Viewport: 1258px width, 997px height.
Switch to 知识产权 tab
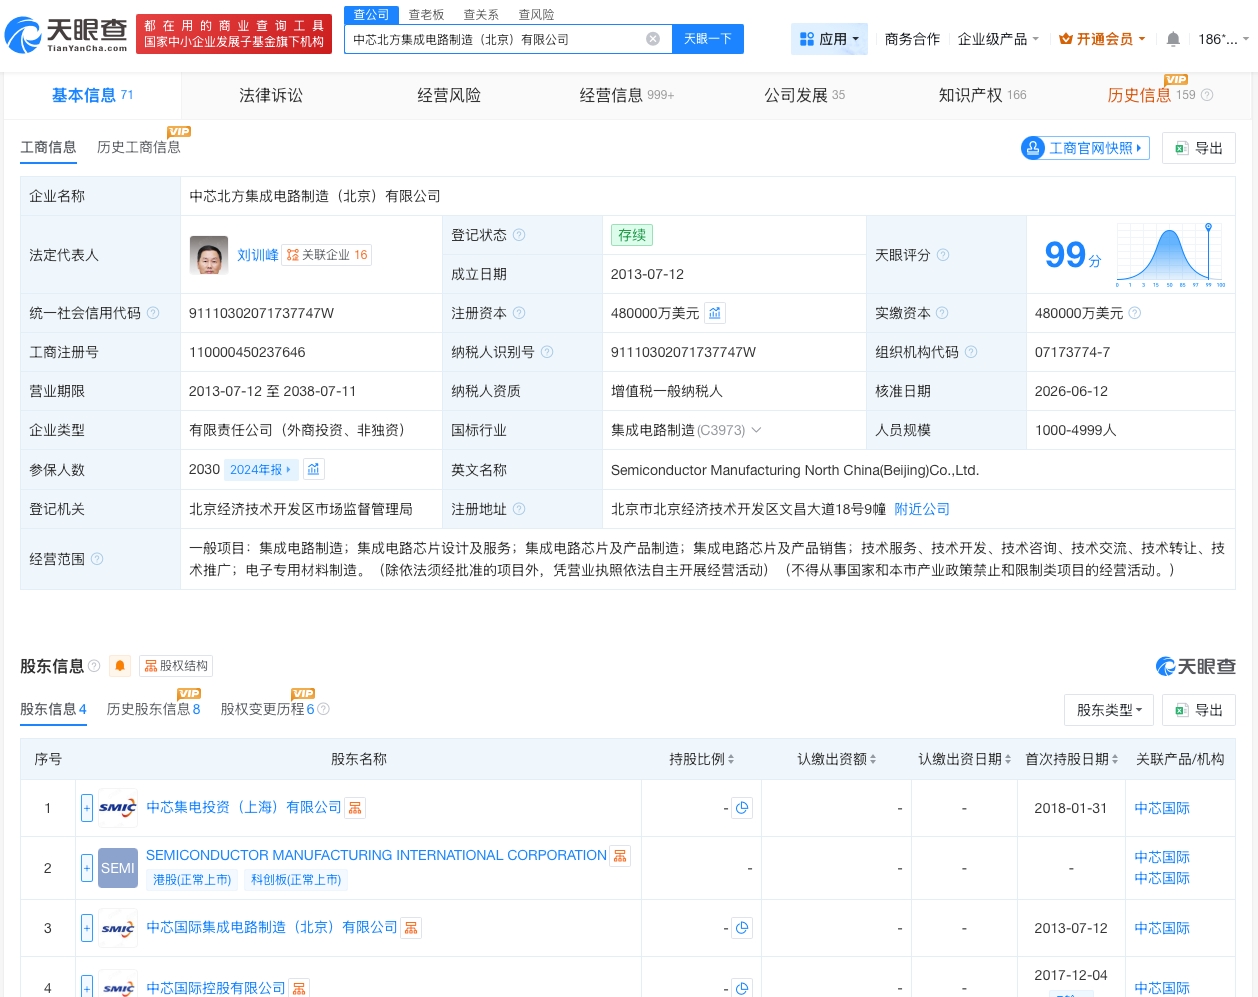[x=983, y=95]
